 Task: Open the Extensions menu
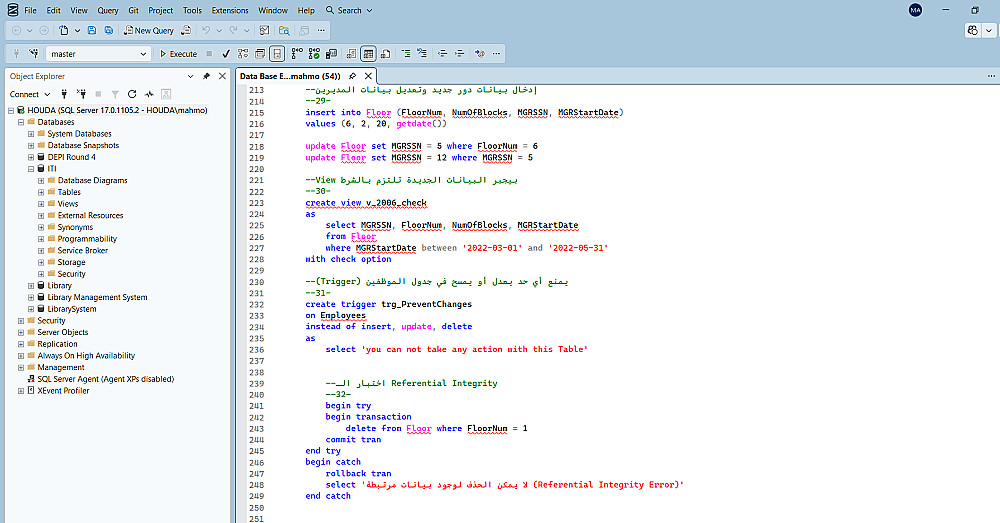[x=230, y=10]
